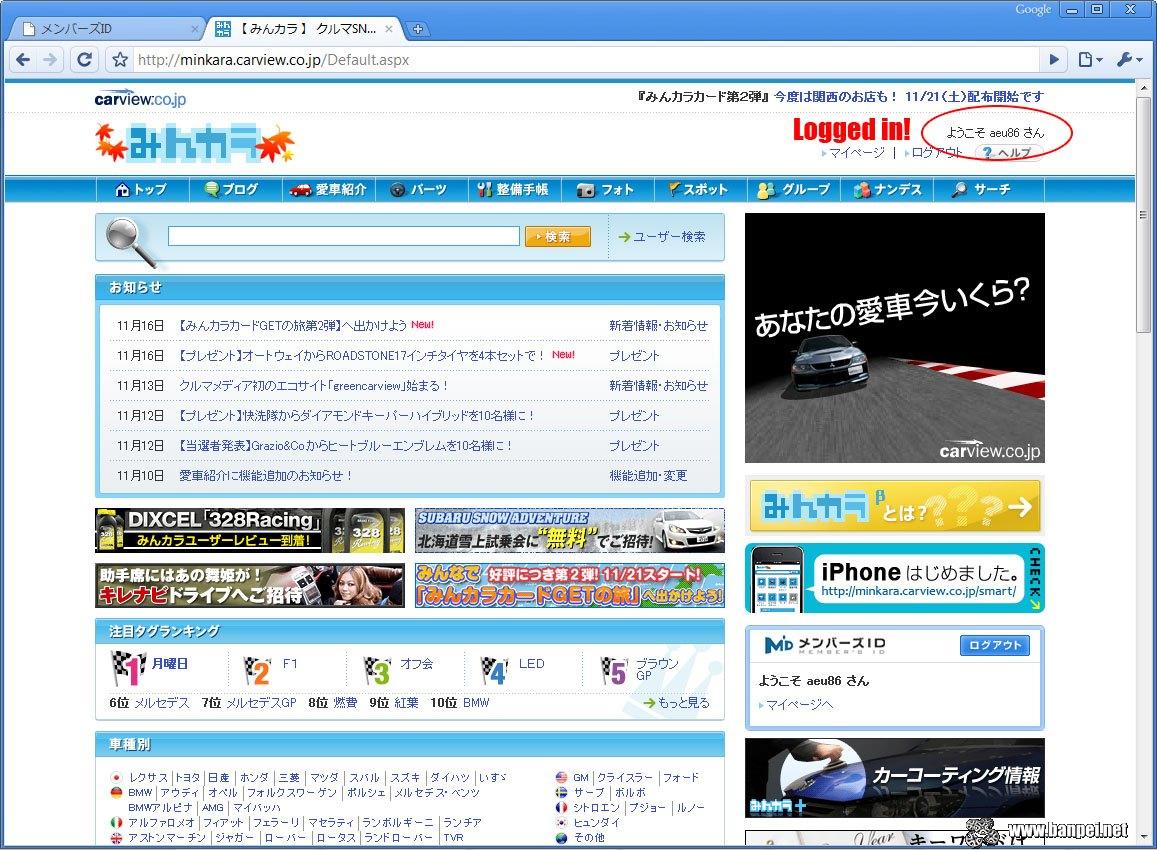Click the みんカラβとは banner
1157x850 pixels.
(895, 506)
